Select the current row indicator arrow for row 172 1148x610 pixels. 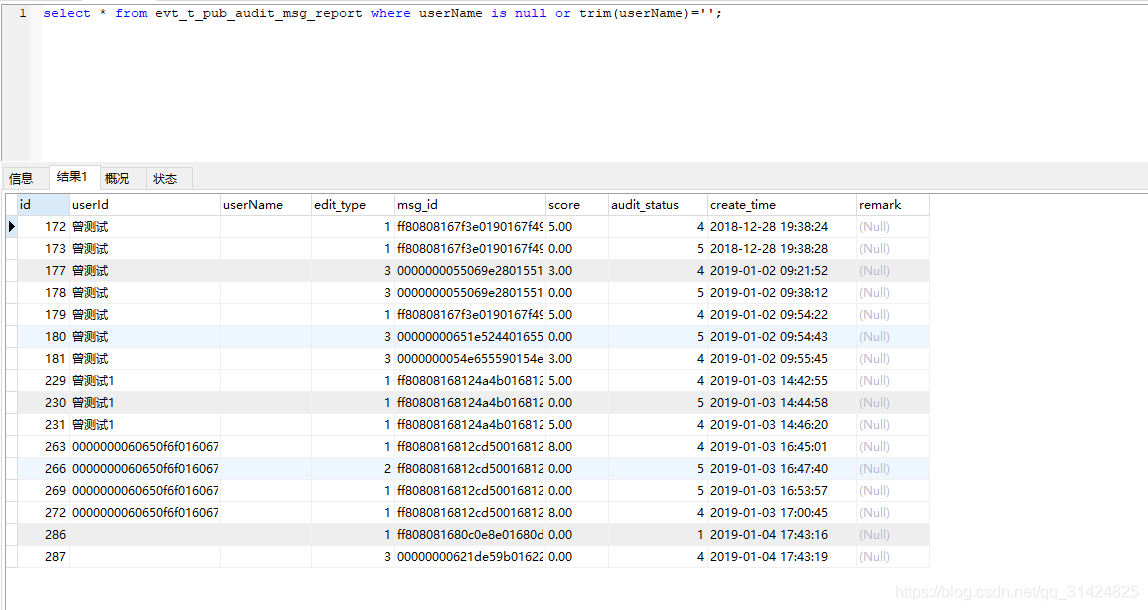[x=12, y=227]
